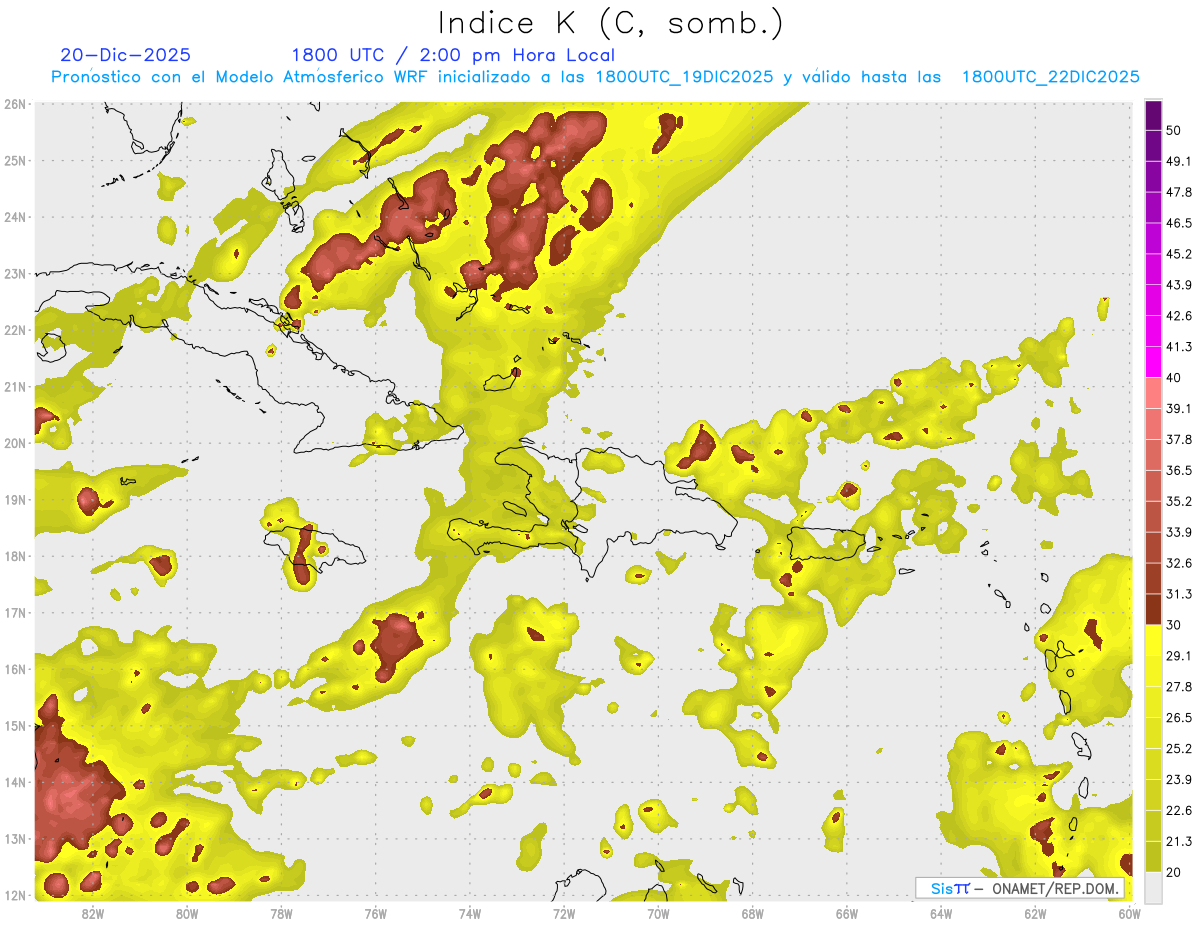Click the longitude label "66W"

(846, 914)
